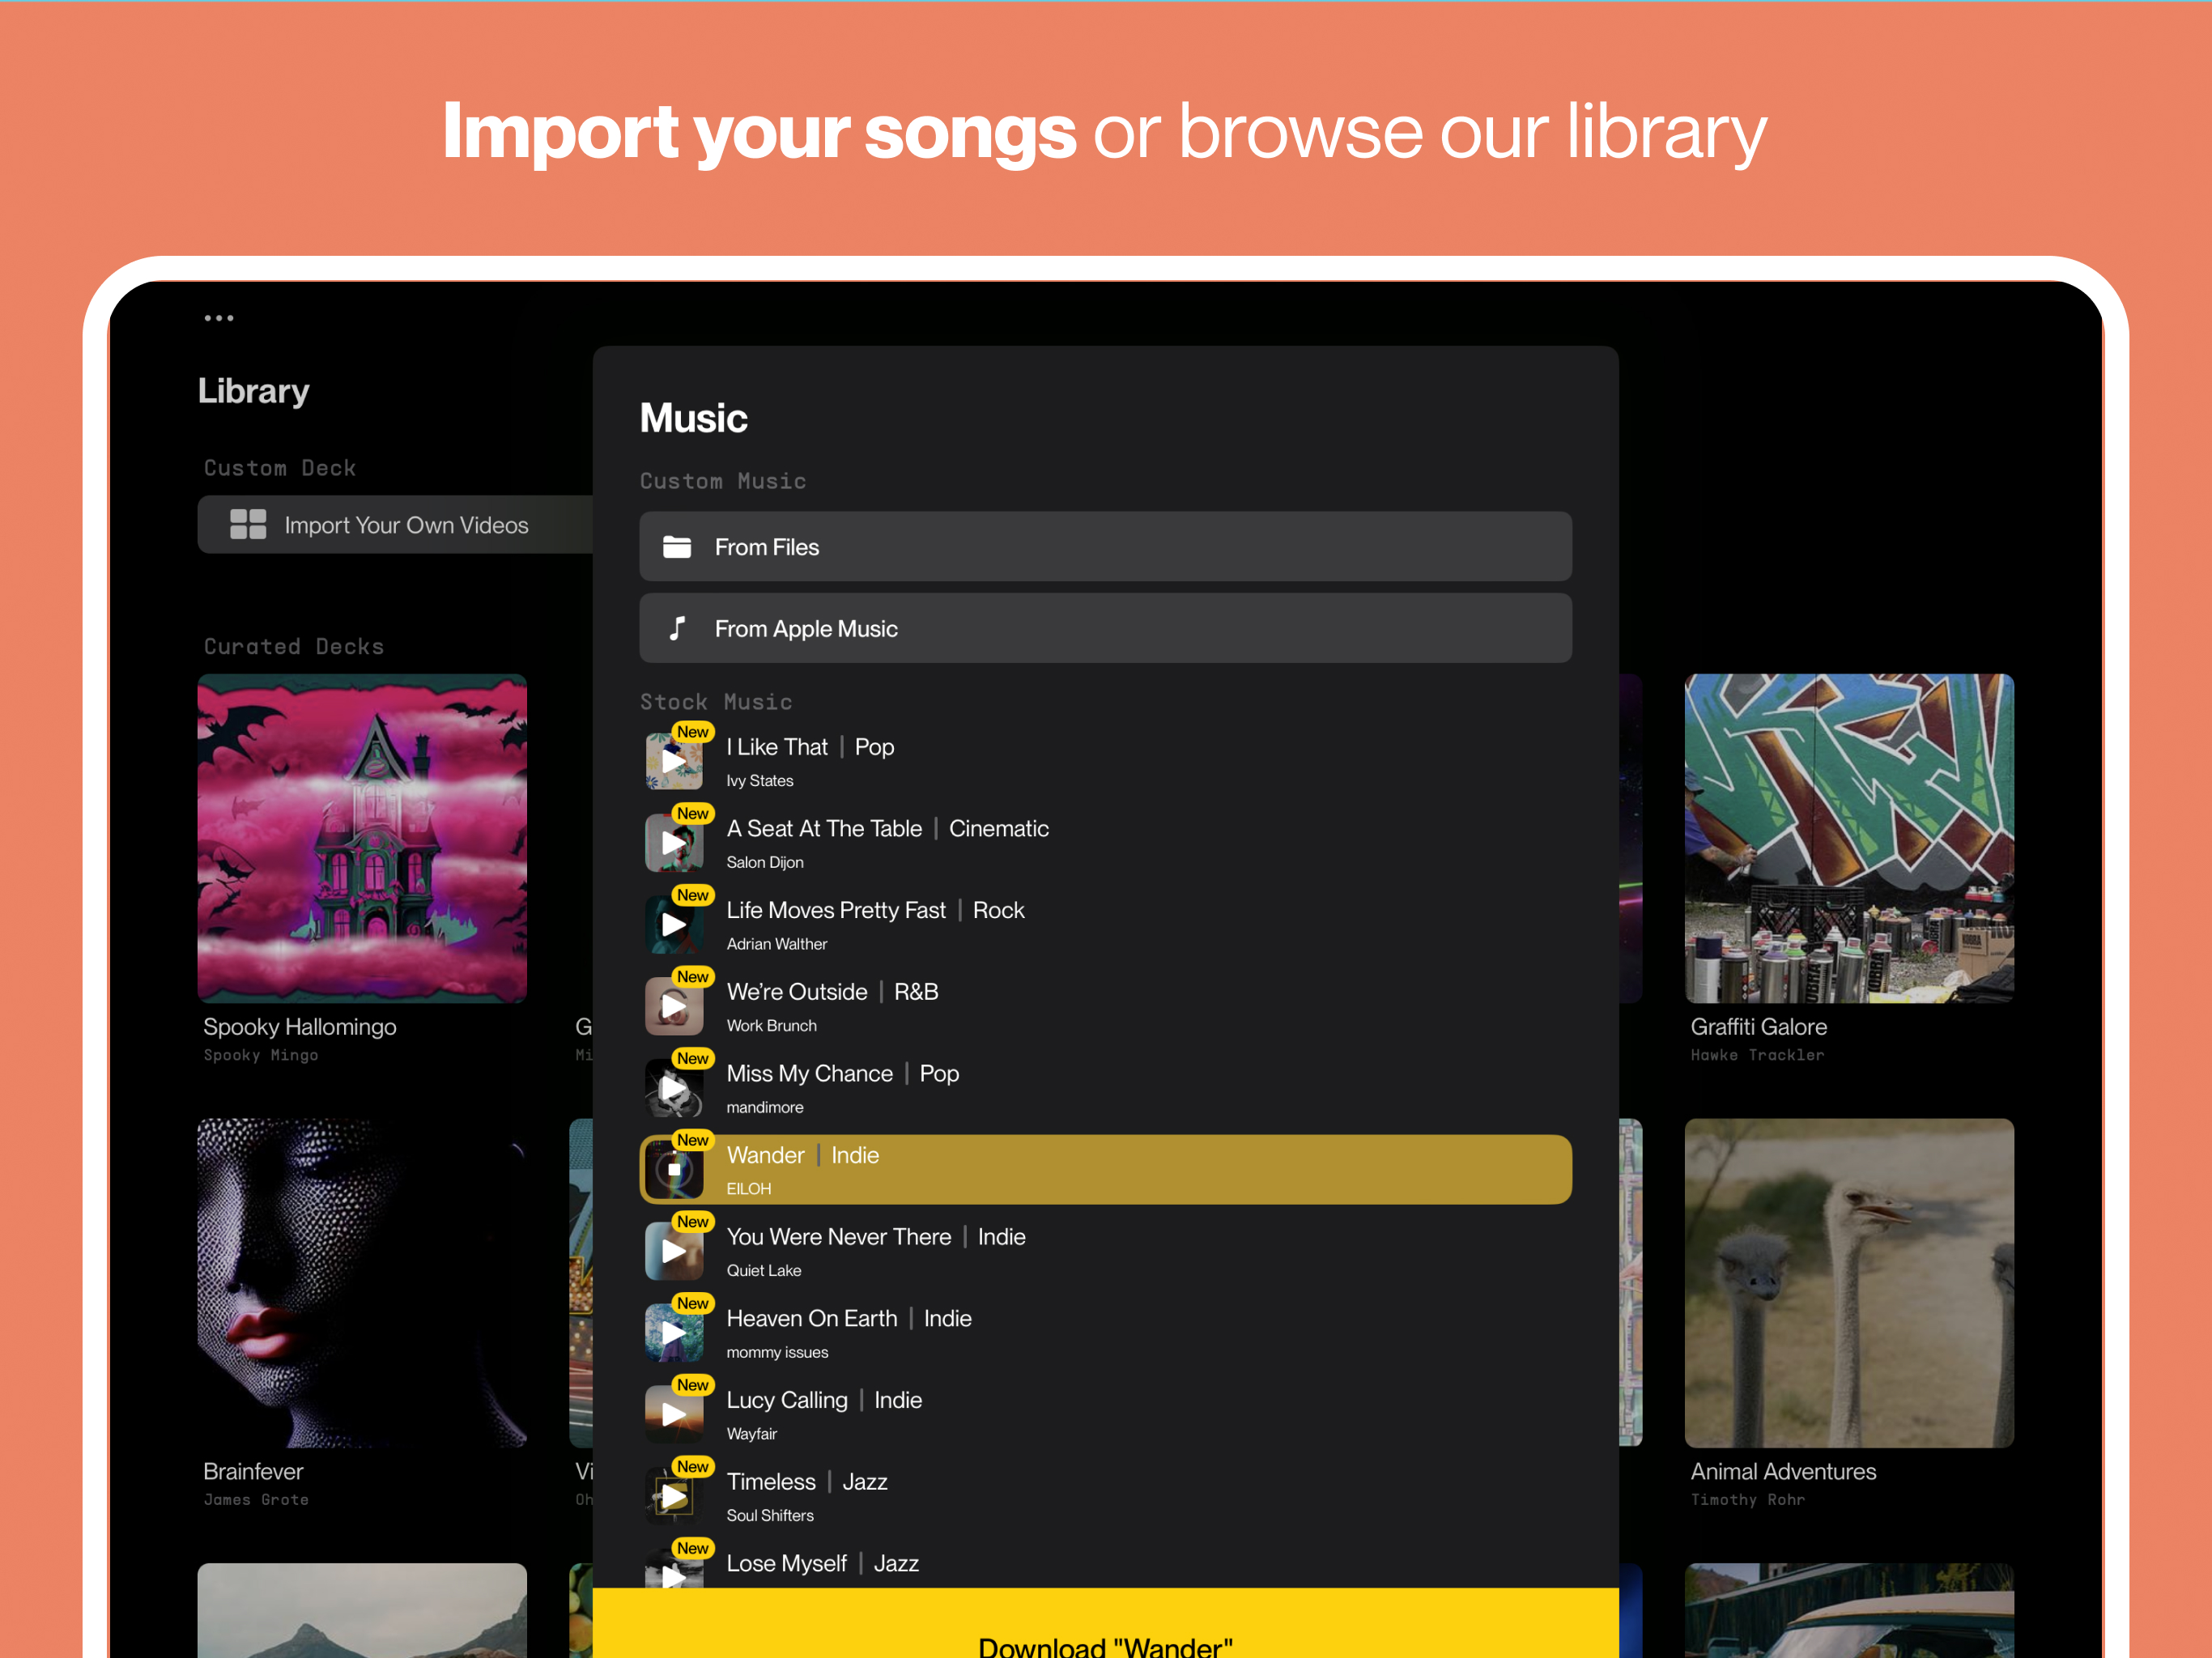Click artist name mommy issues

pyautogui.click(x=777, y=1352)
